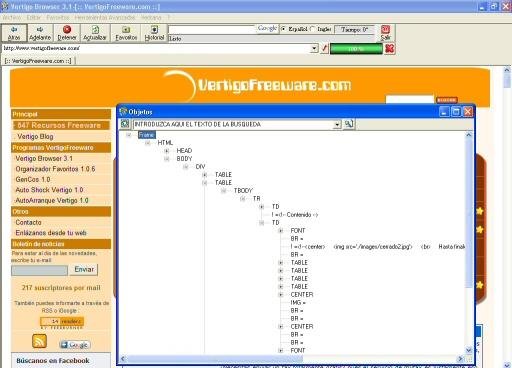Open the ? help menu
Image resolution: width=512 pixels, height=368 pixels.
[x=169, y=17]
